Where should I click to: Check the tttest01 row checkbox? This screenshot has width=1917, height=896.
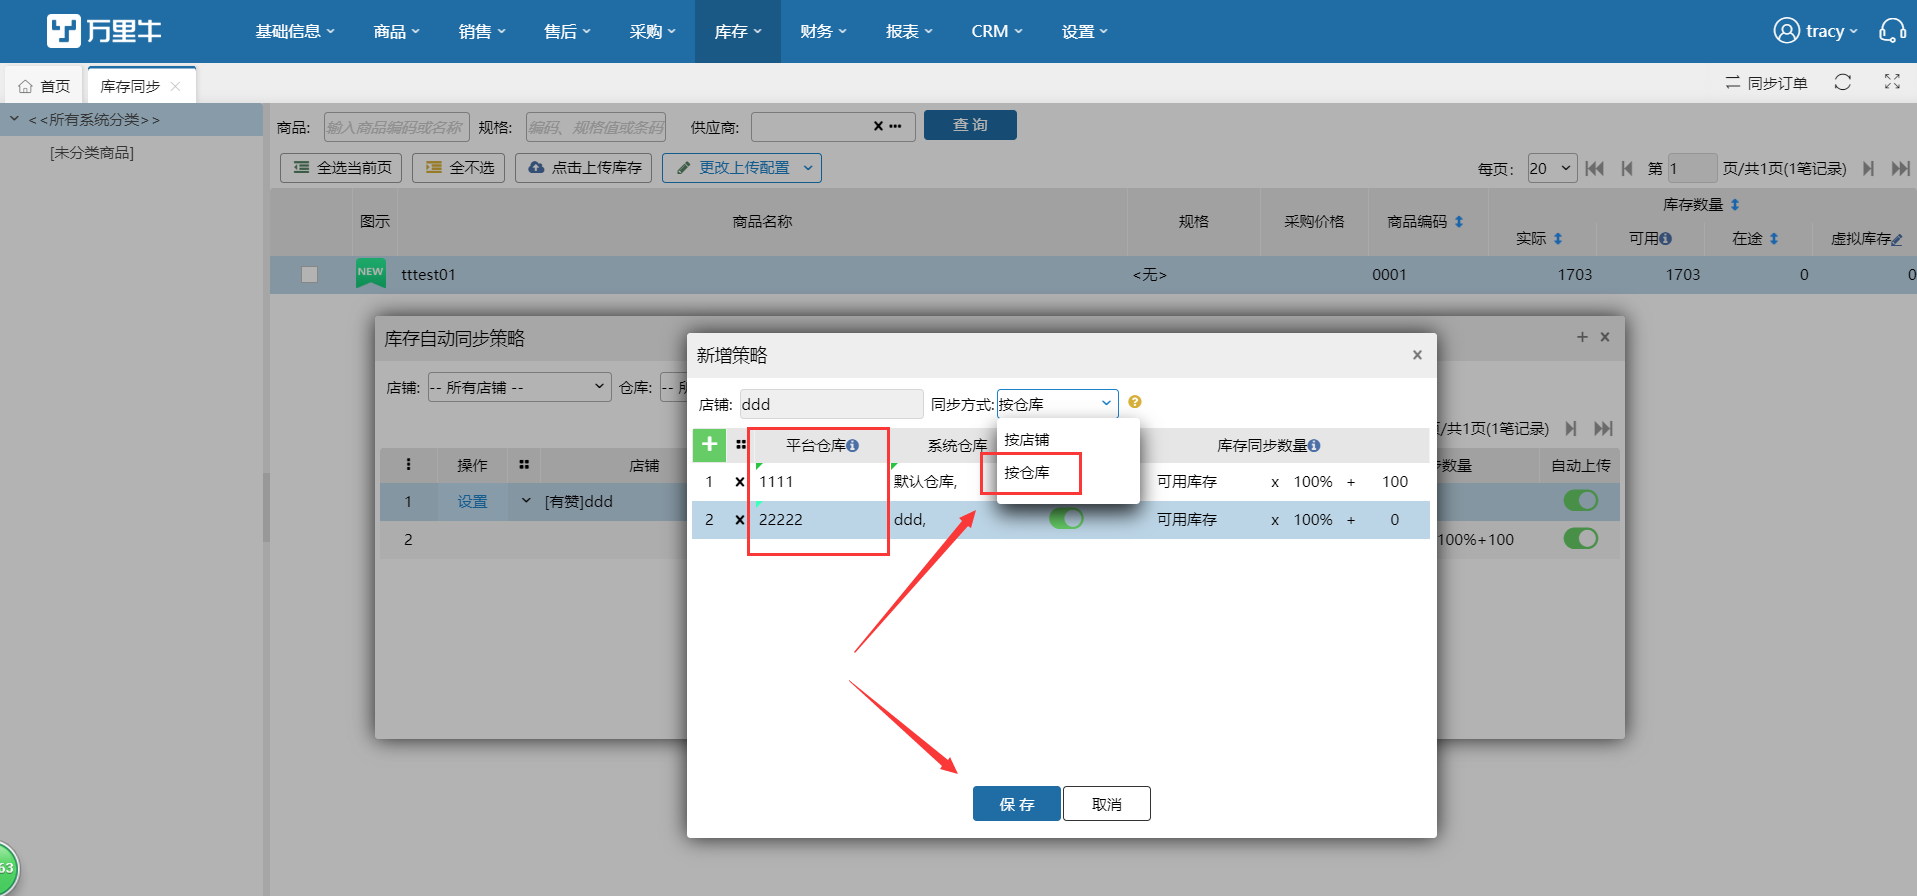[x=310, y=275]
